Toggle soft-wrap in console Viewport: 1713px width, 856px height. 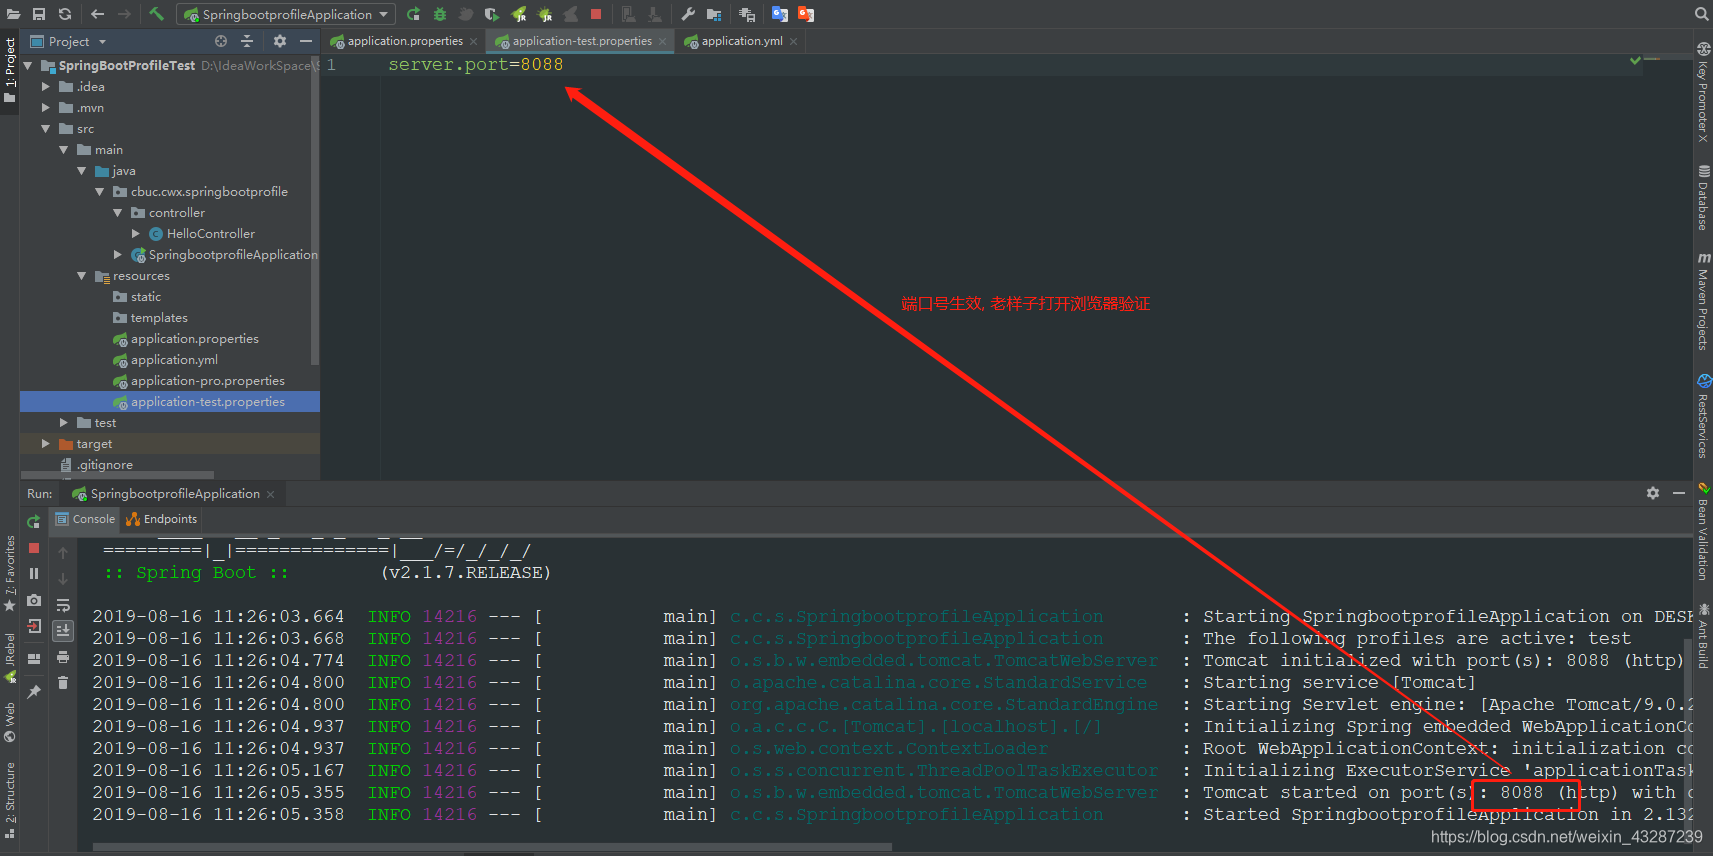pos(63,605)
